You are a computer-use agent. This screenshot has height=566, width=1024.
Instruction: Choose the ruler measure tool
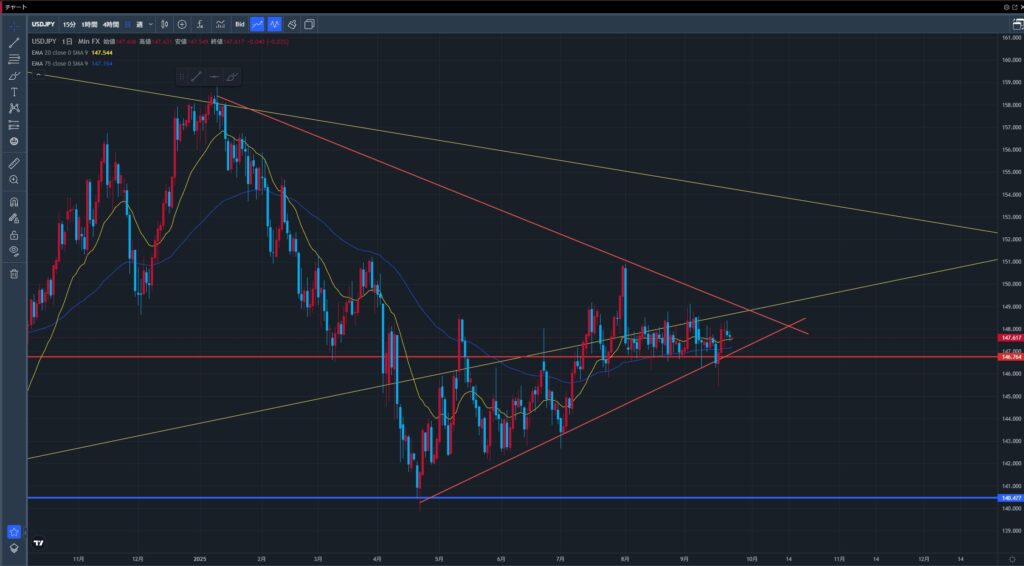point(14,162)
